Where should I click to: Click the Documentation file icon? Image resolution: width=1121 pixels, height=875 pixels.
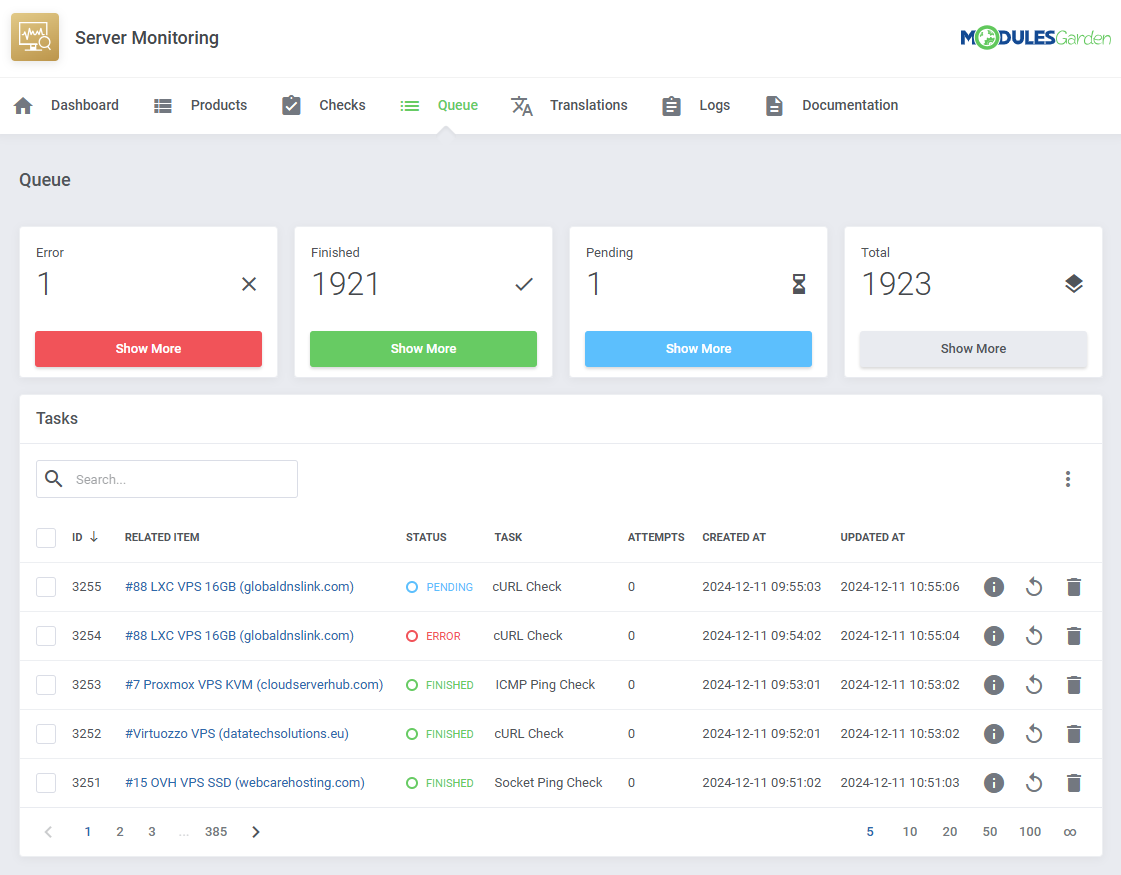(774, 106)
